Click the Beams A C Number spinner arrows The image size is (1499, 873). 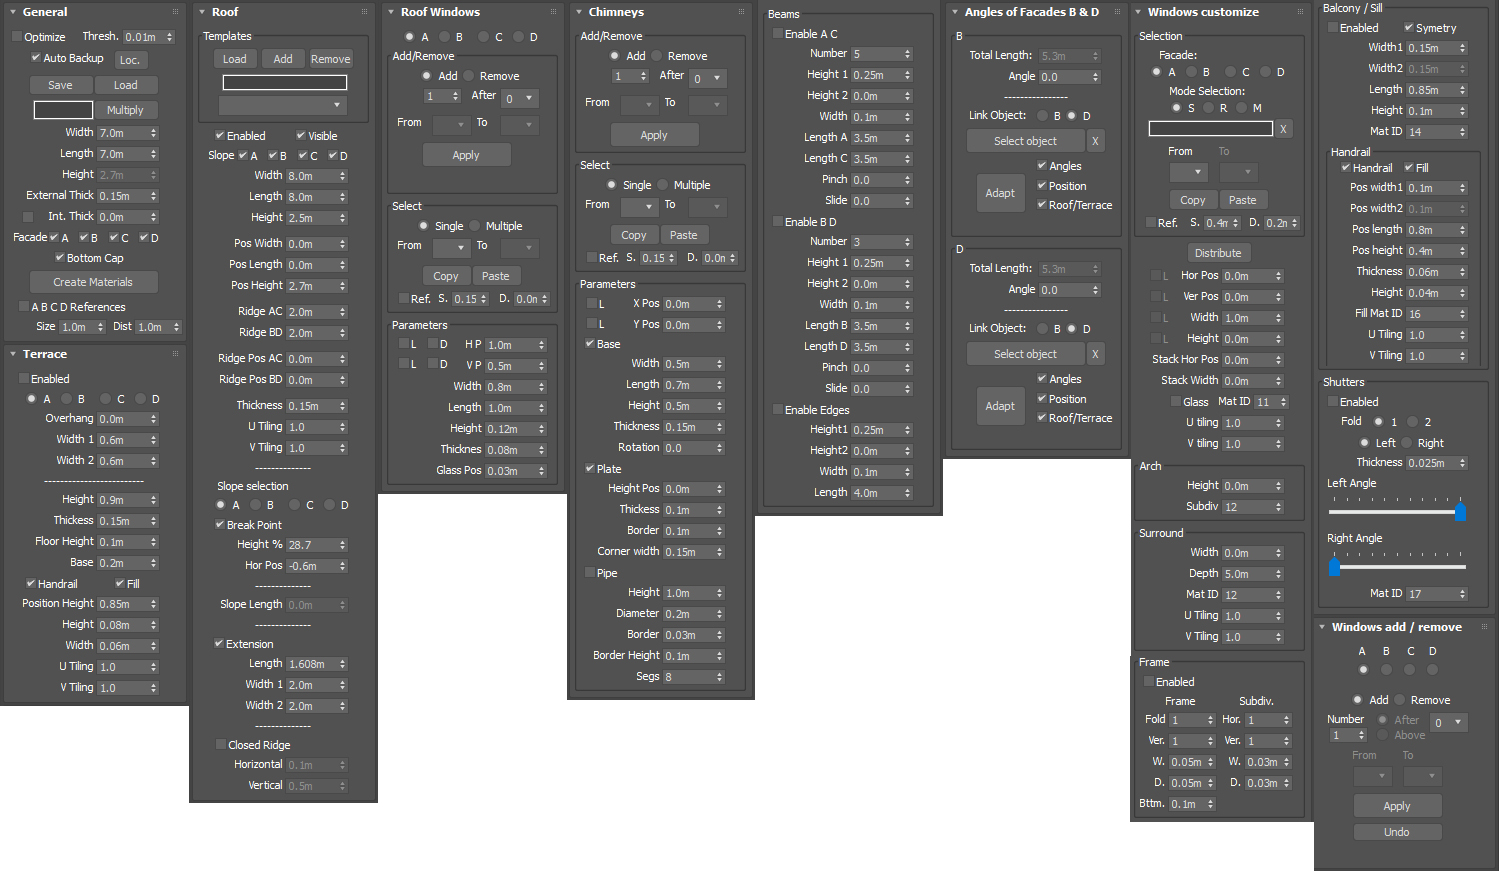(907, 54)
